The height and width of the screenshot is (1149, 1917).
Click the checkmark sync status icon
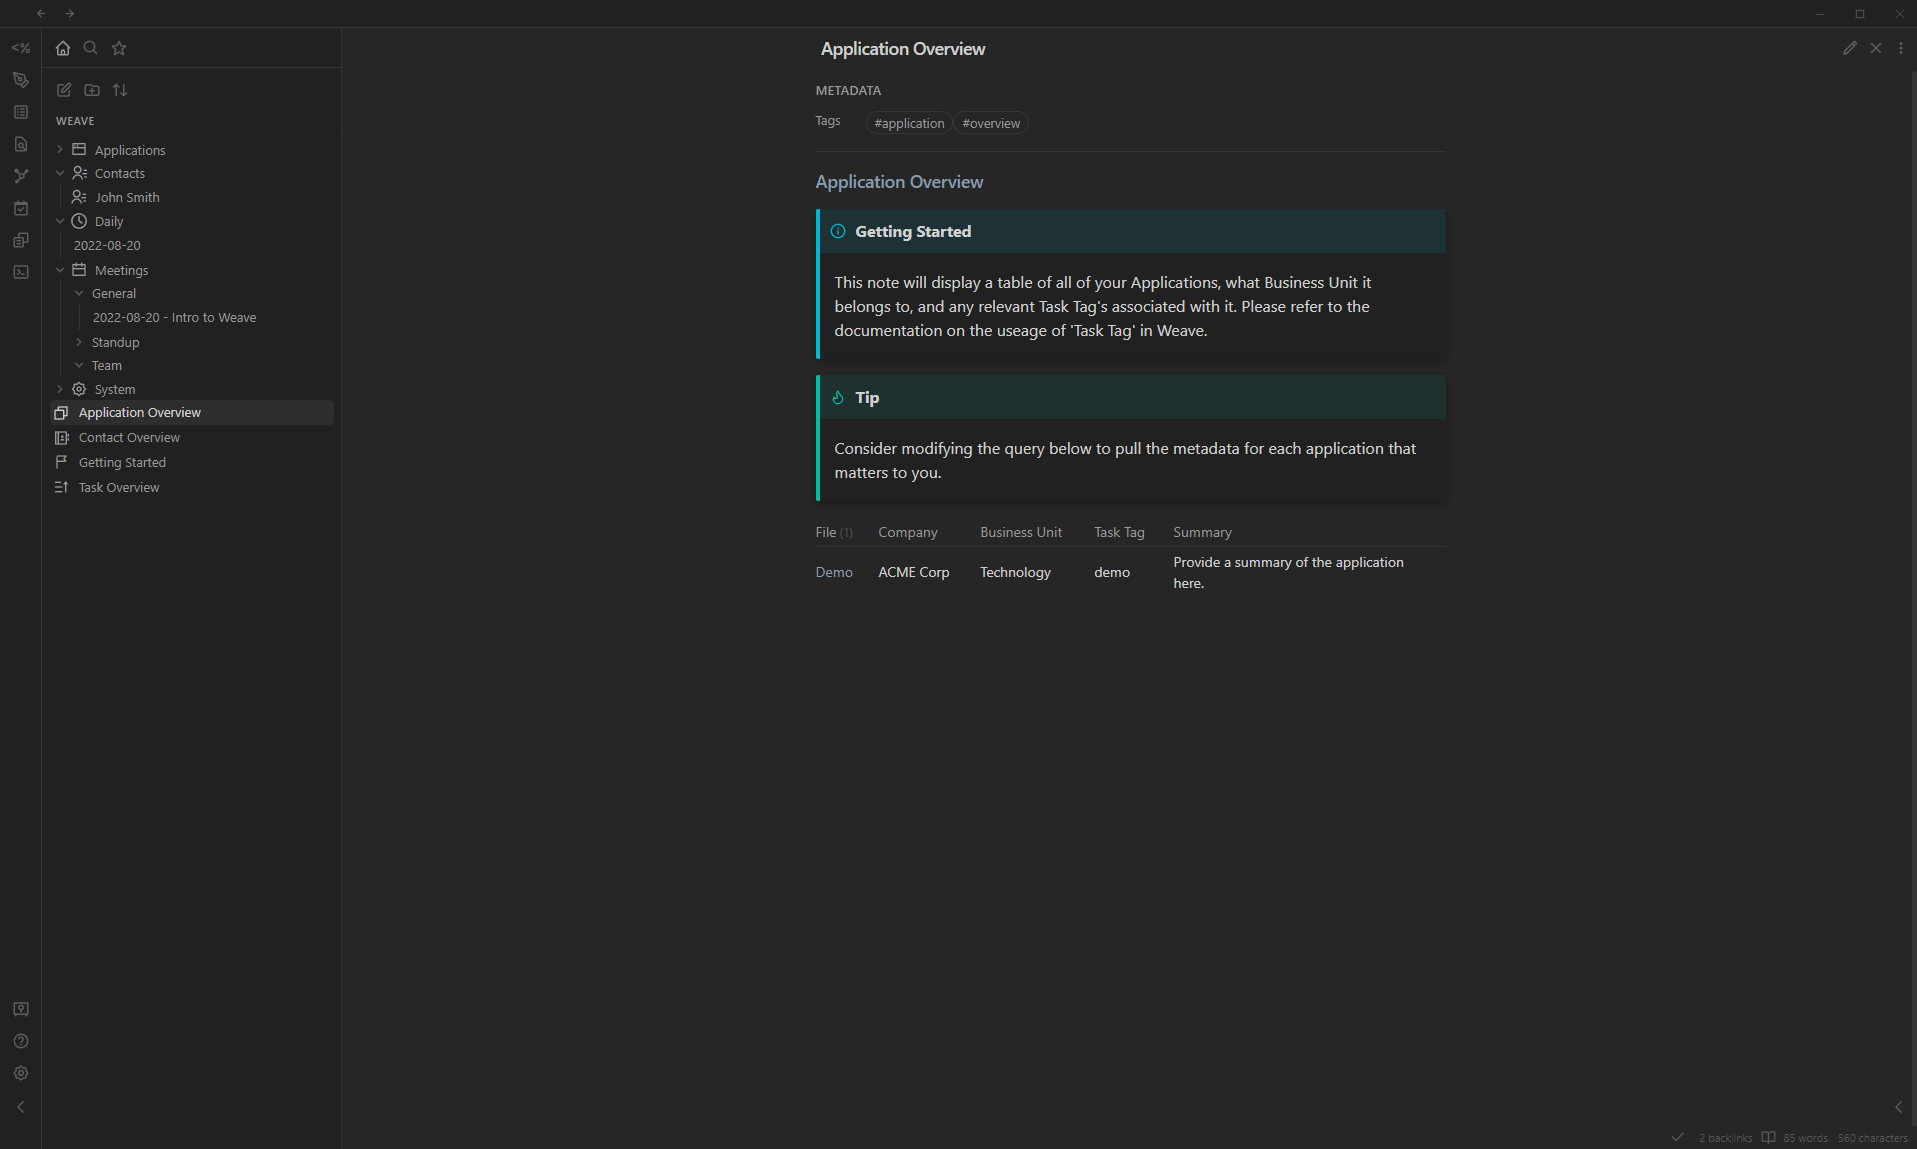[x=1678, y=1137]
